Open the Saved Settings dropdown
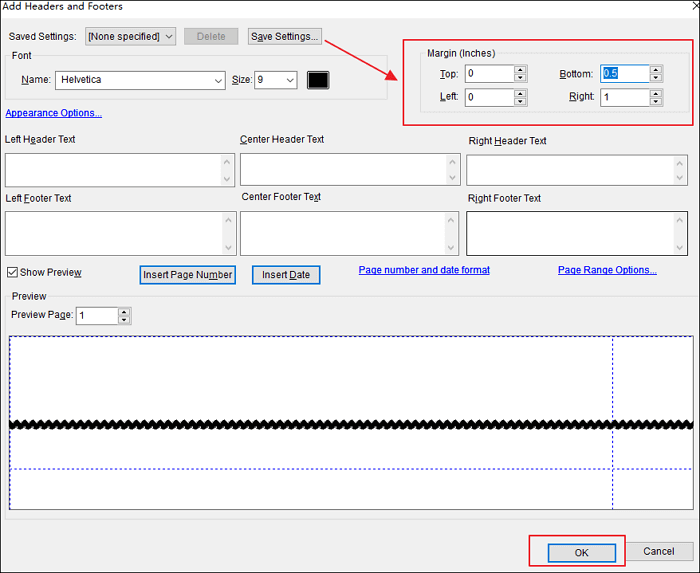Image resolution: width=700 pixels, height=573 pixels. click(x=130, y=37)
